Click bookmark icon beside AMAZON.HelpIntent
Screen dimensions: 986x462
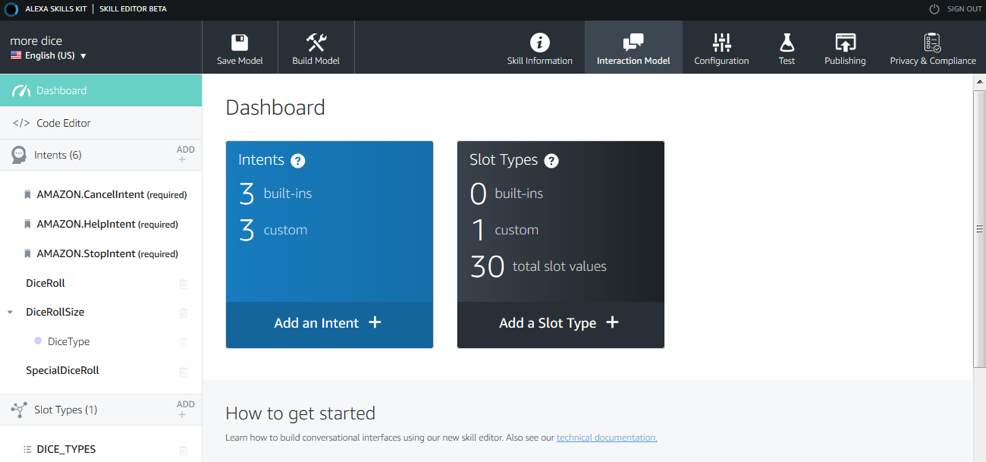pos(27,224)
